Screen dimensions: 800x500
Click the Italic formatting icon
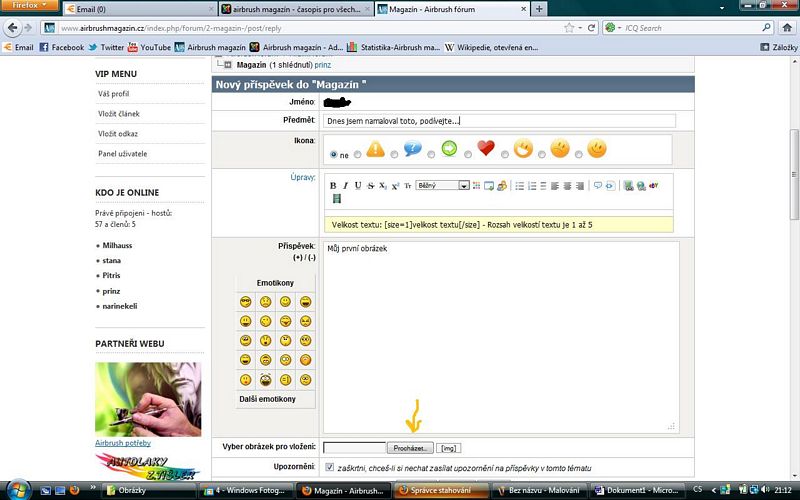tap(346, 185)
